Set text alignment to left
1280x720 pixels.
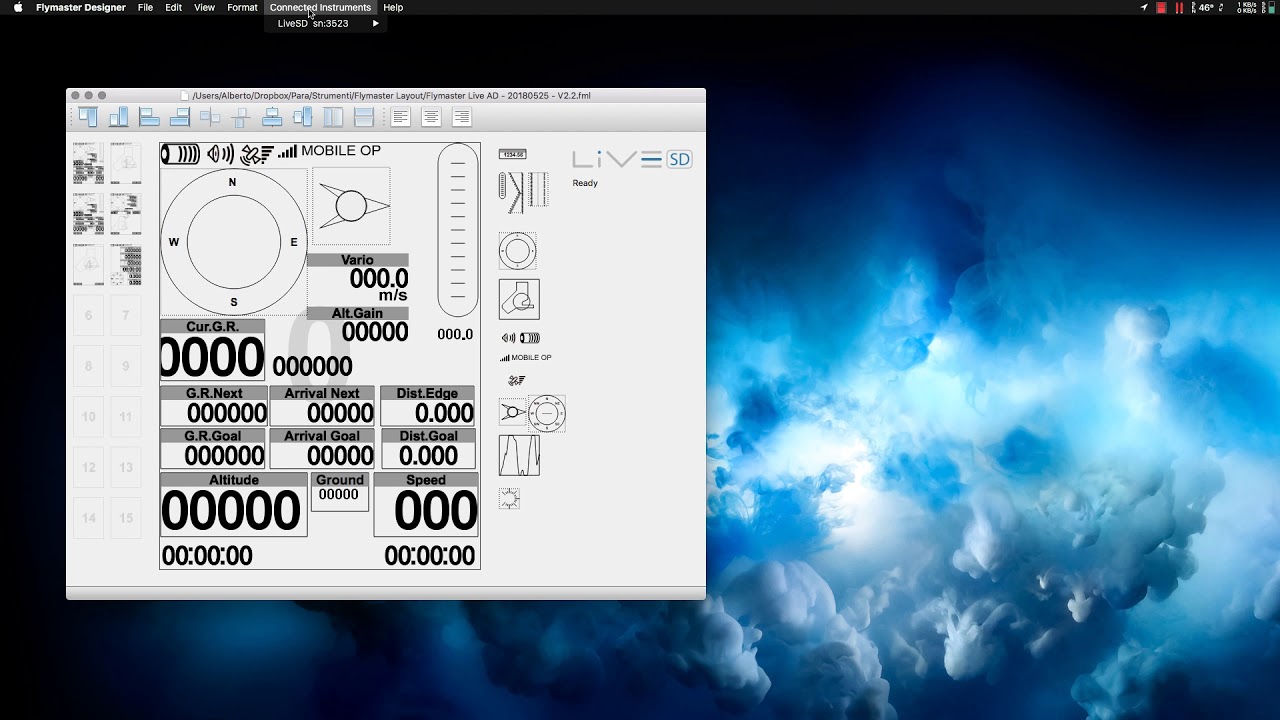[400, 117]
